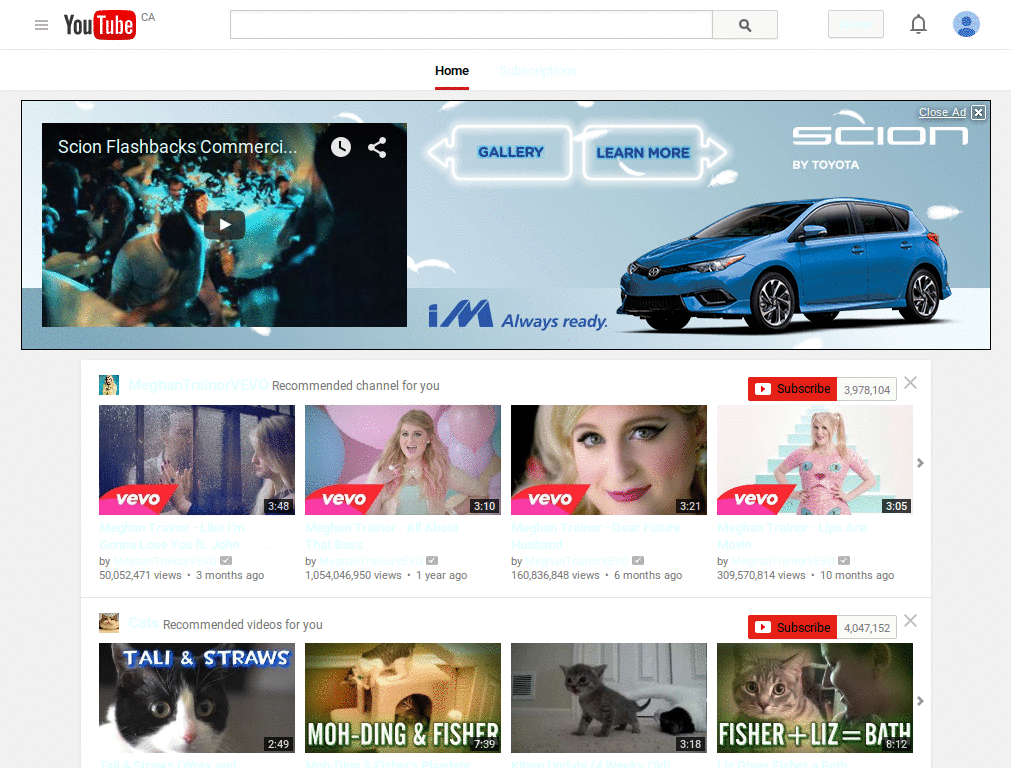Viewport: 1024px width, 768px height.
Task: Open Lips Are Movin title link
Action: [x=792, y=536]
